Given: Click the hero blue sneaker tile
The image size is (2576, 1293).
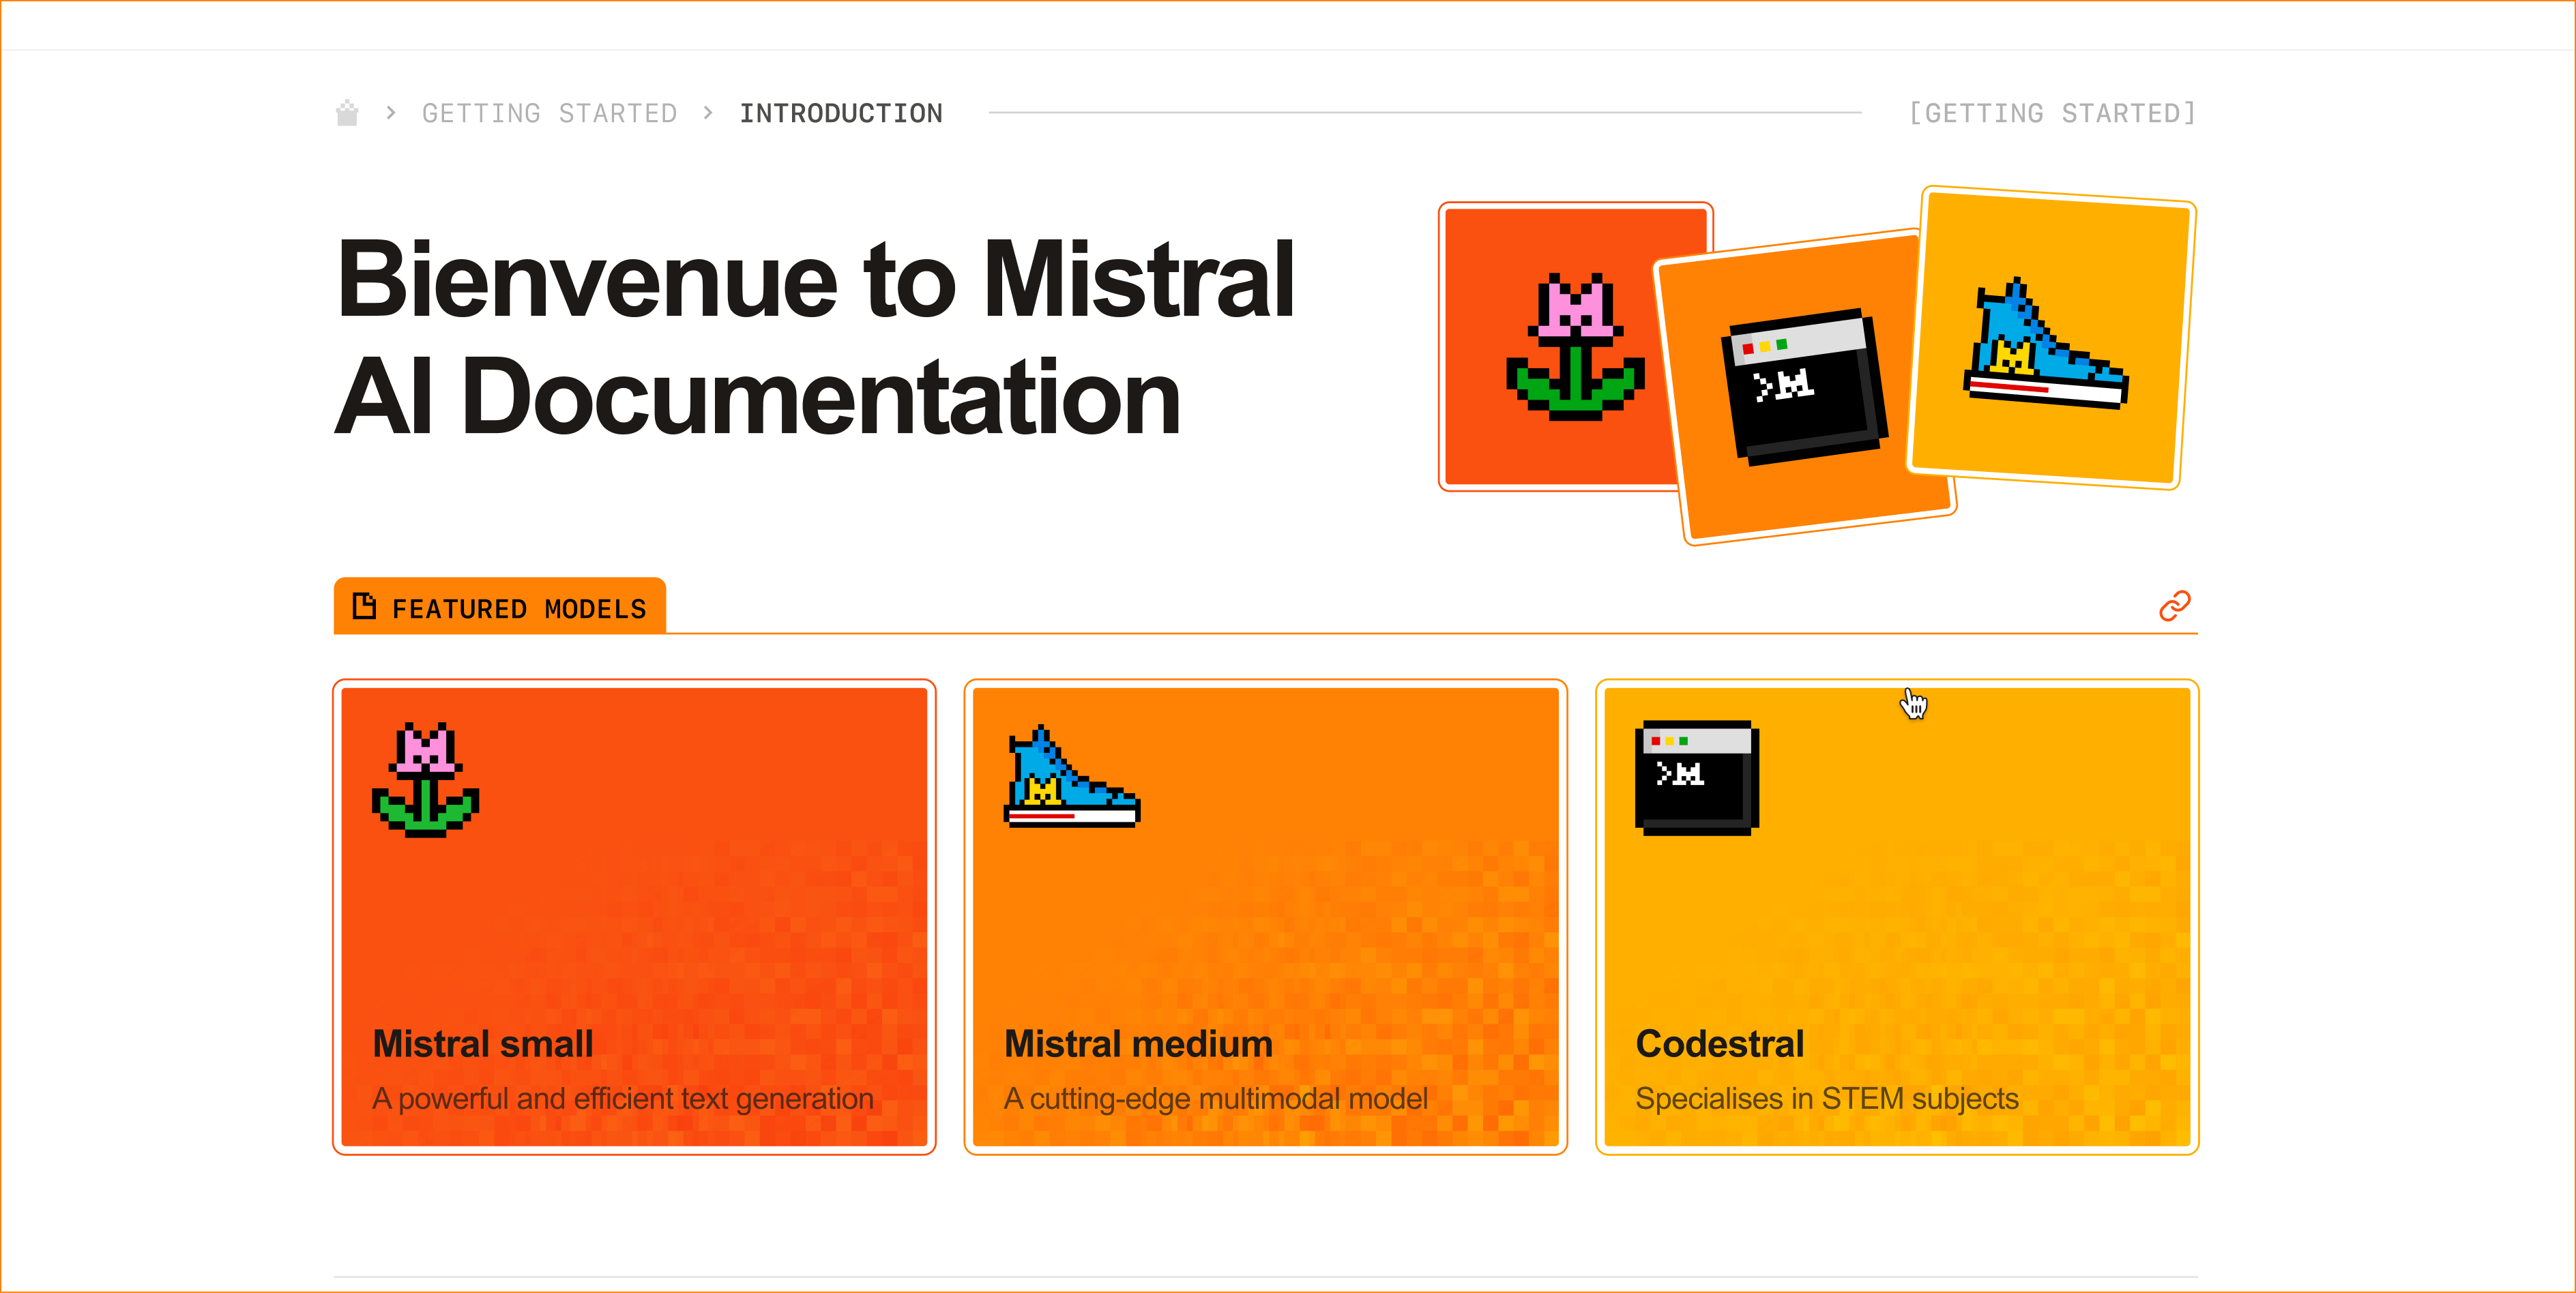Looking at the screenshot, I should 2051,338.
